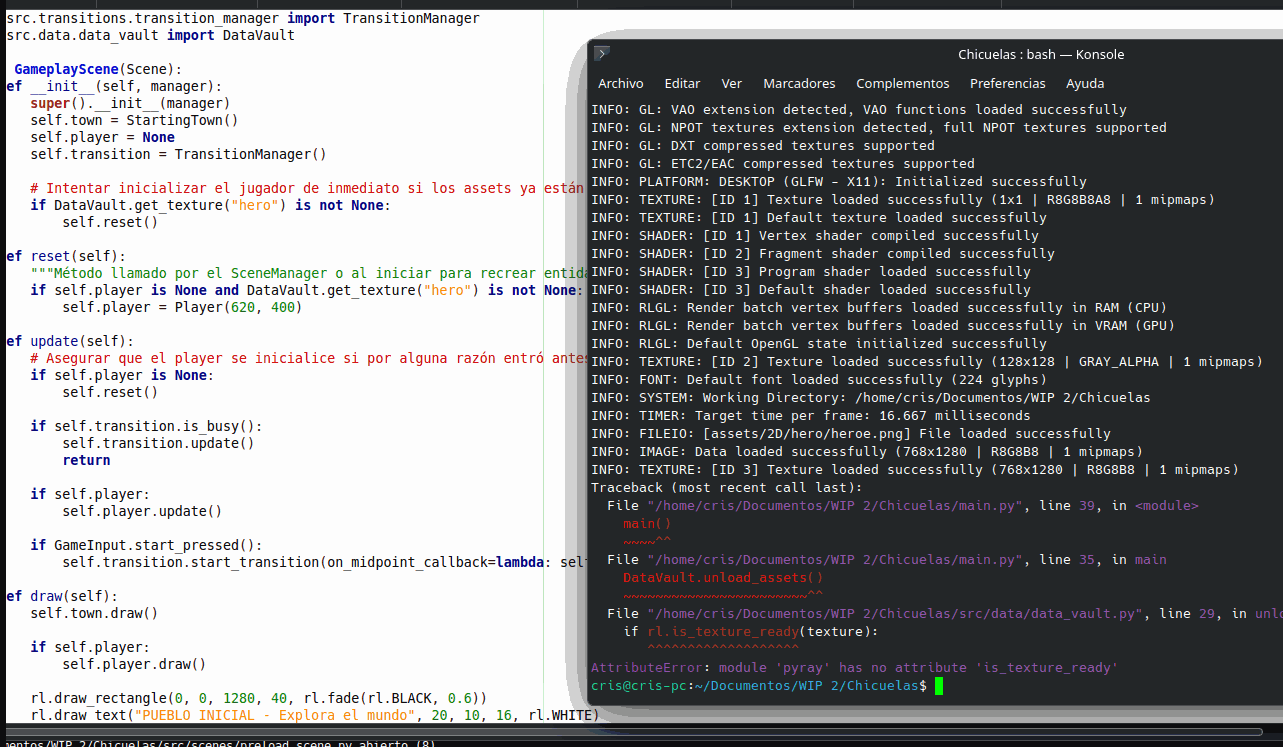Click the 'self.town = StartingTown()' line

tap(134, 120)
